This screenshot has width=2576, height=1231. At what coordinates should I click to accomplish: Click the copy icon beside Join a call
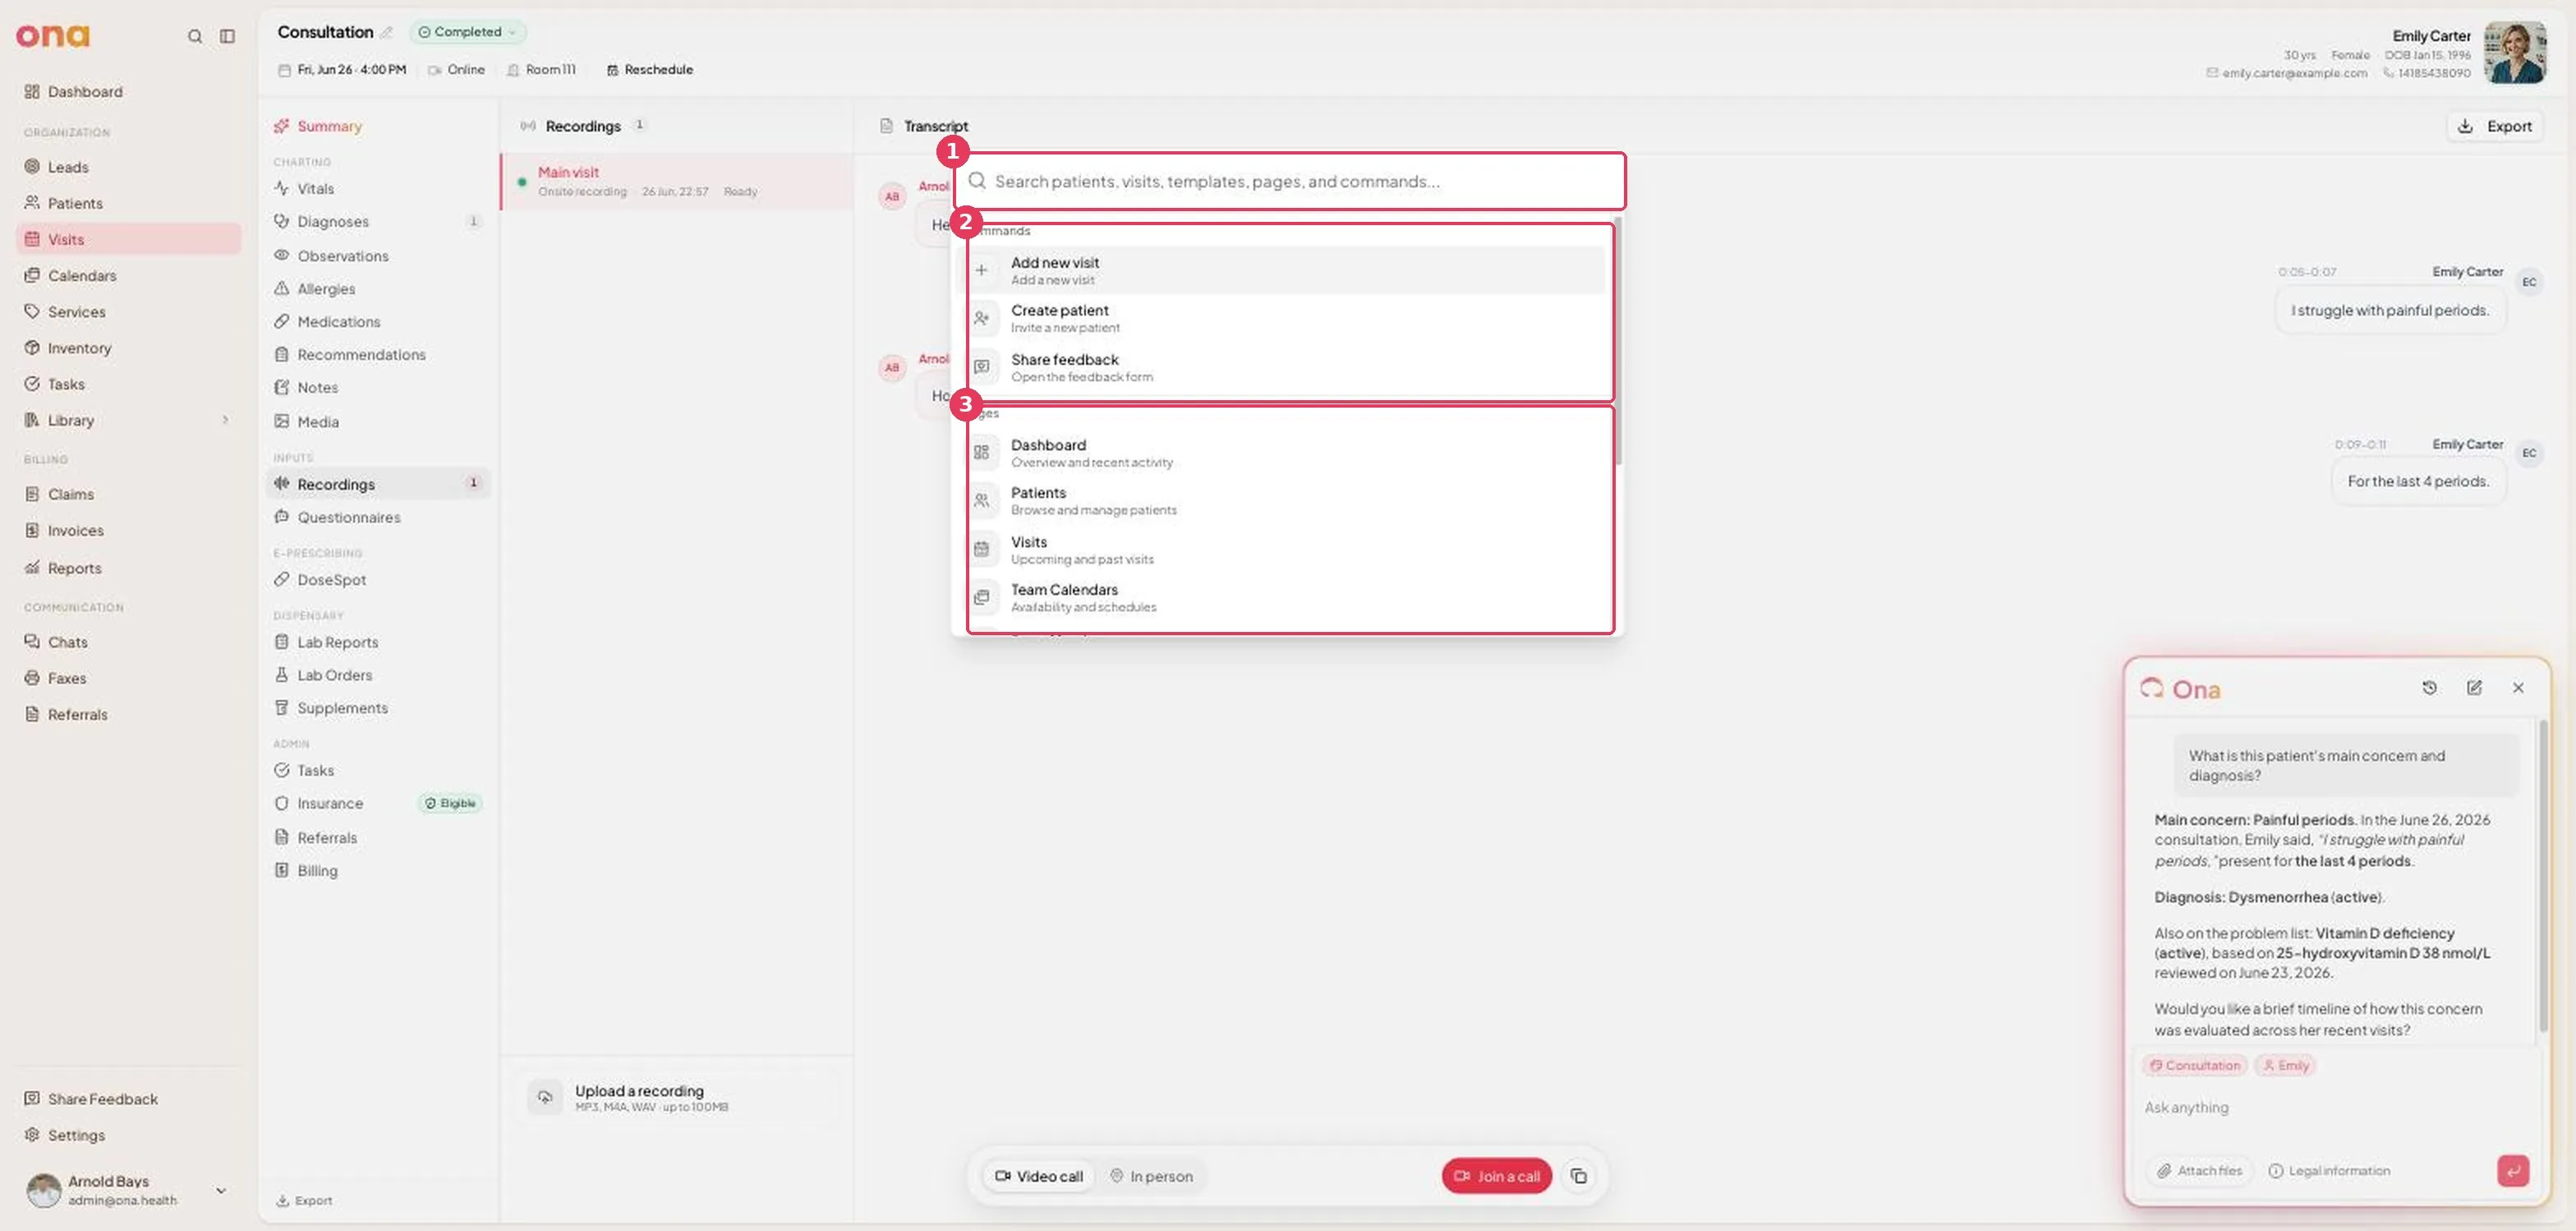[1579, 1176]
